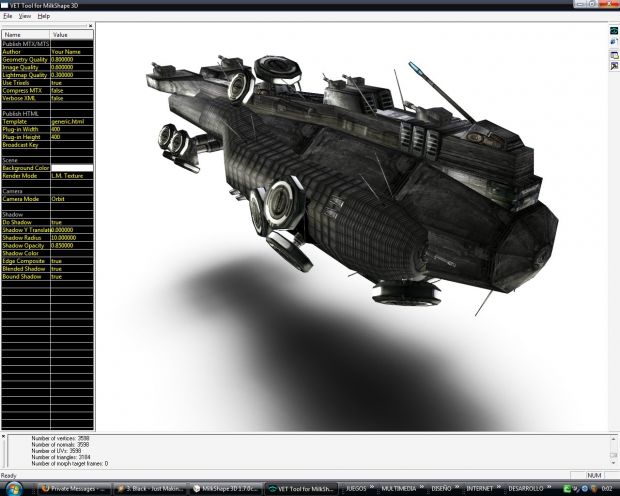This screenshot has width=620, height=496.
Task: Select VET Tool for MilkShape taskbar button
Action: (301, 489)
